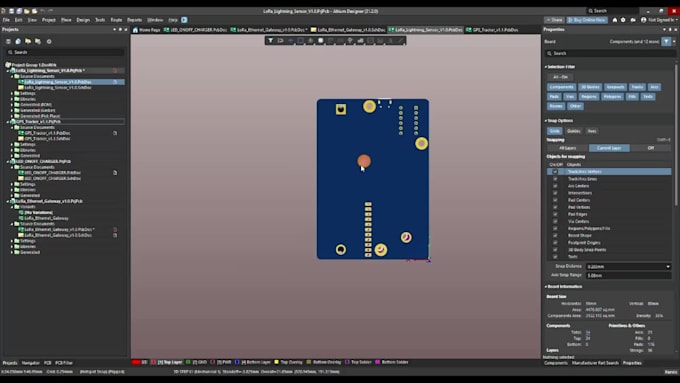
Task: Open the Snap Distance dropdown
Action: click(668, 267)
